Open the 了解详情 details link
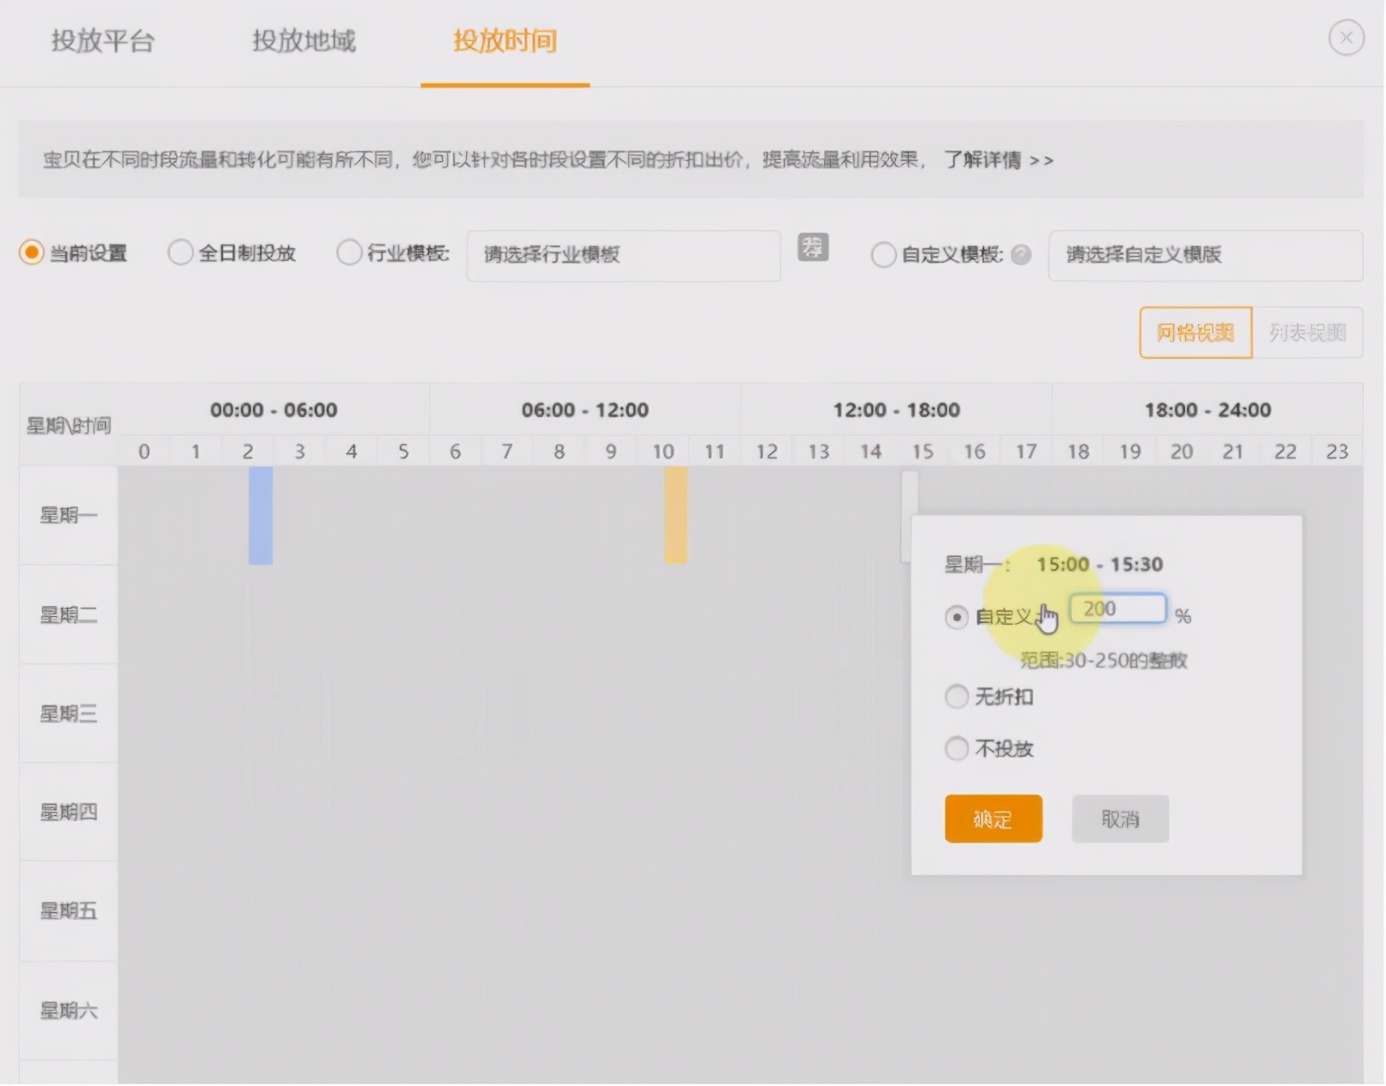1386x1086 pixels. (985, 159)
